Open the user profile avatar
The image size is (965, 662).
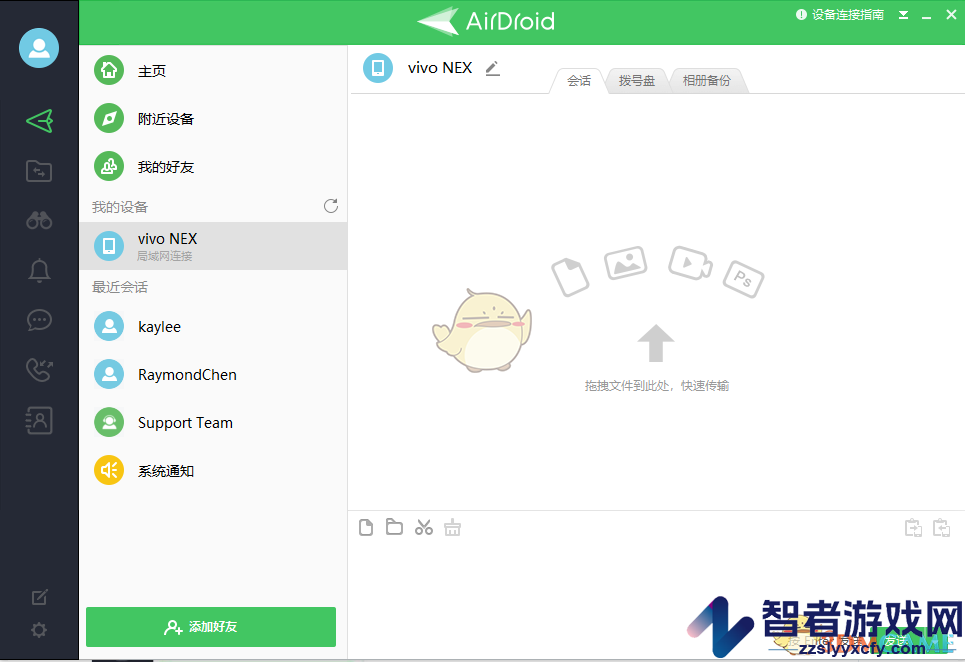click(39, 47)
